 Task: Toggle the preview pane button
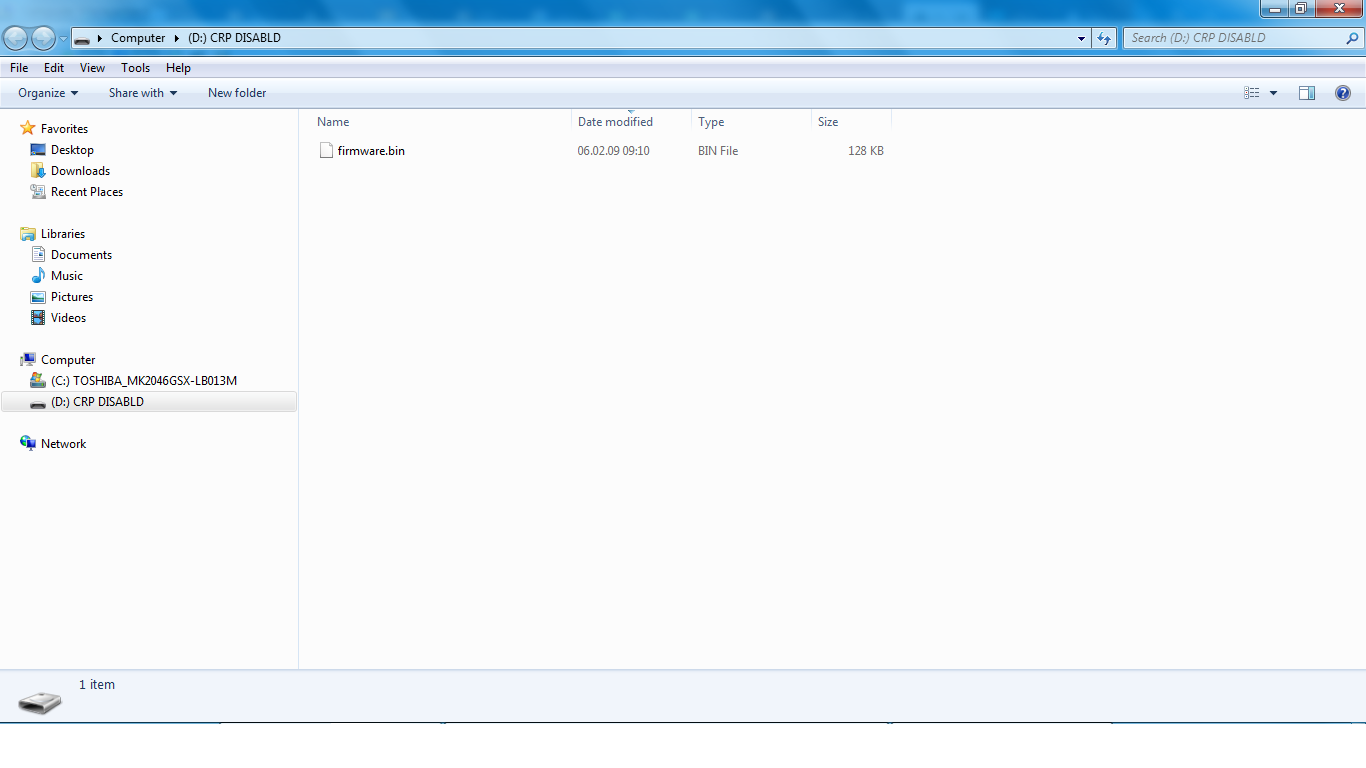click(x=1307, y=93)
